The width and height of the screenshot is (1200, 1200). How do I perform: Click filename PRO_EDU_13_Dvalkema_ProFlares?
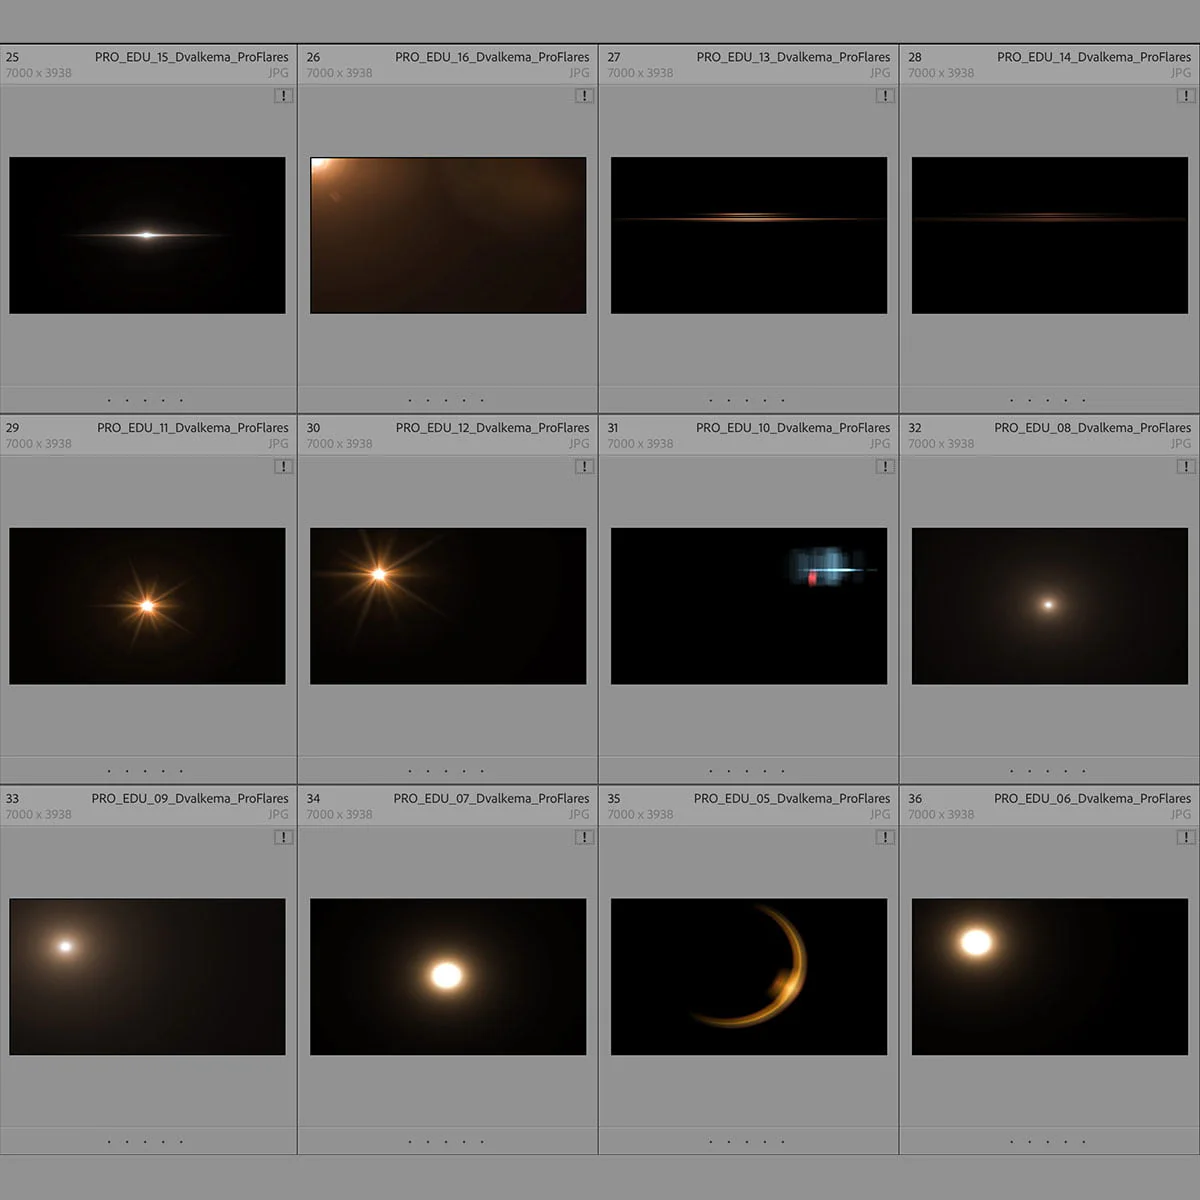click(793, 57)
